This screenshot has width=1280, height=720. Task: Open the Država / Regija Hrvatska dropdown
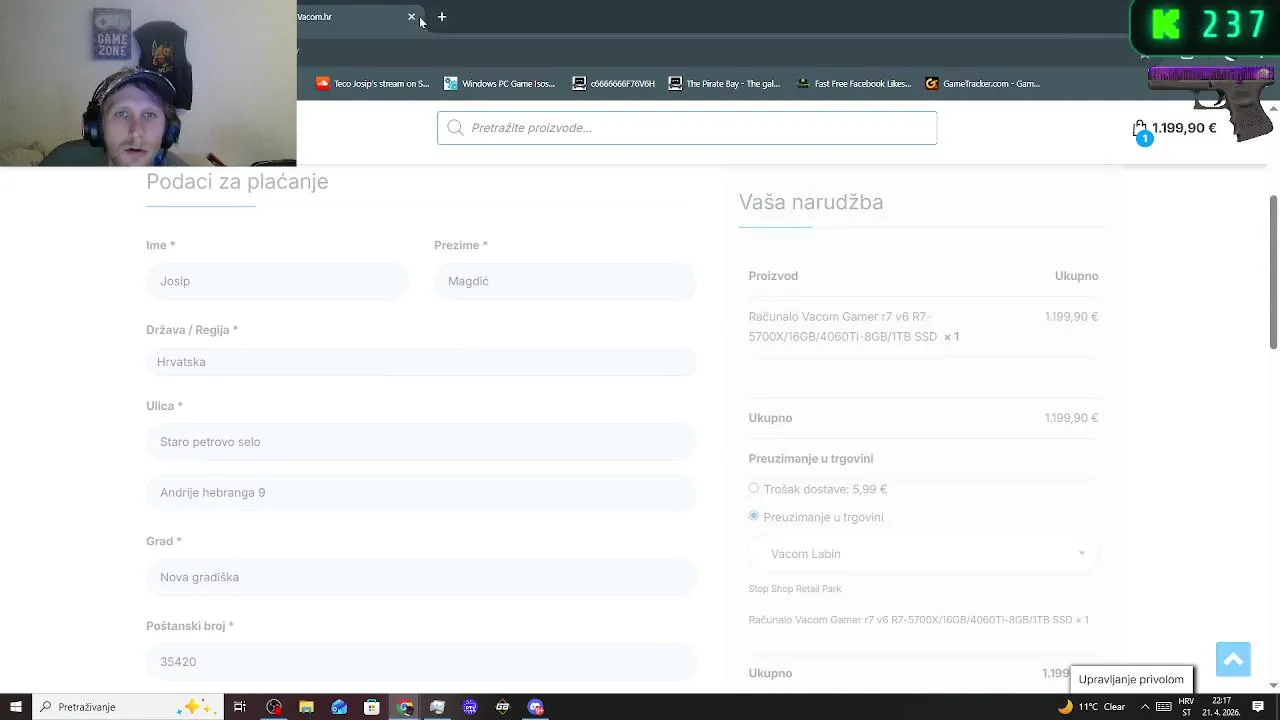(421, 362)
